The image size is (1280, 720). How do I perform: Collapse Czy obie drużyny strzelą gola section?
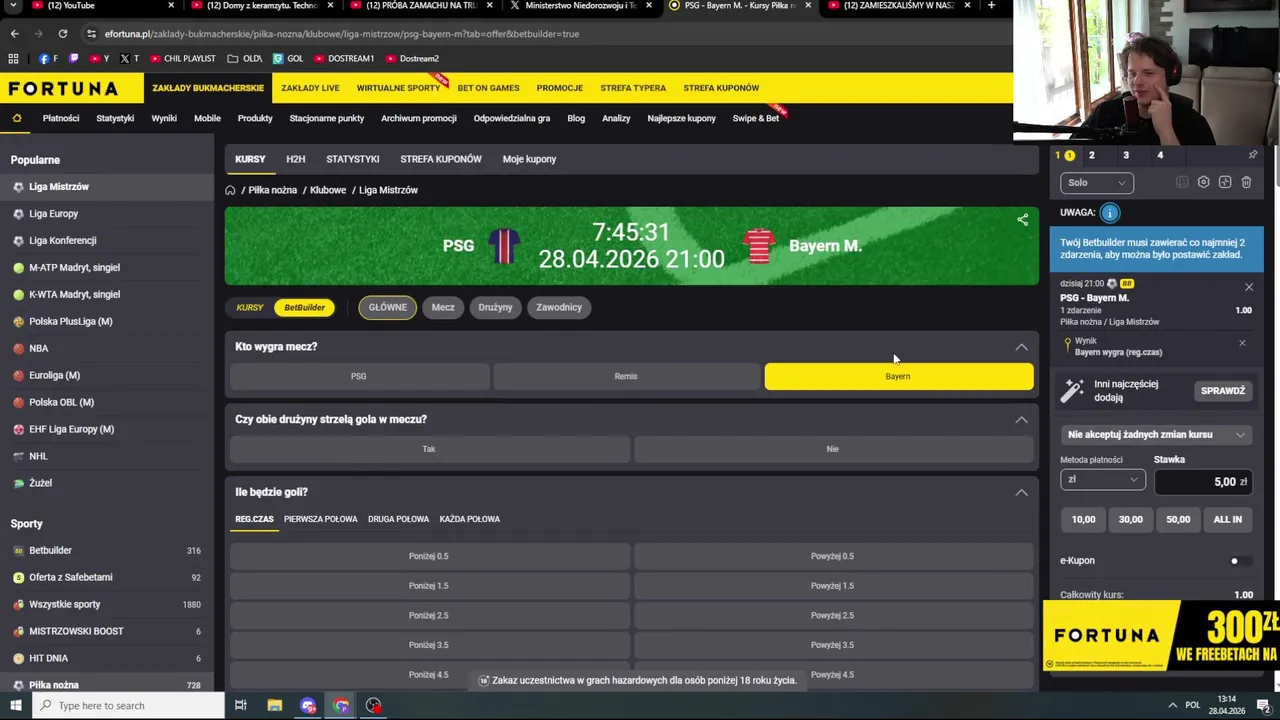[x=1021, y=419]
